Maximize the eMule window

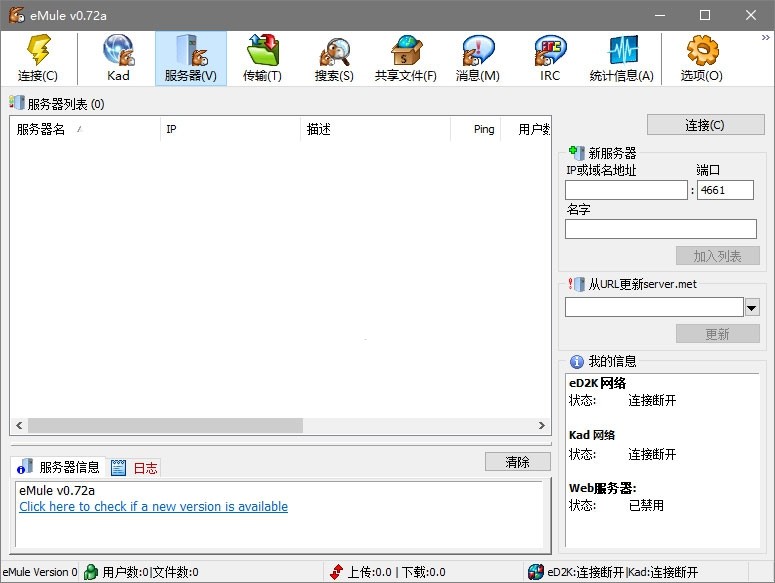click(705, 15)
